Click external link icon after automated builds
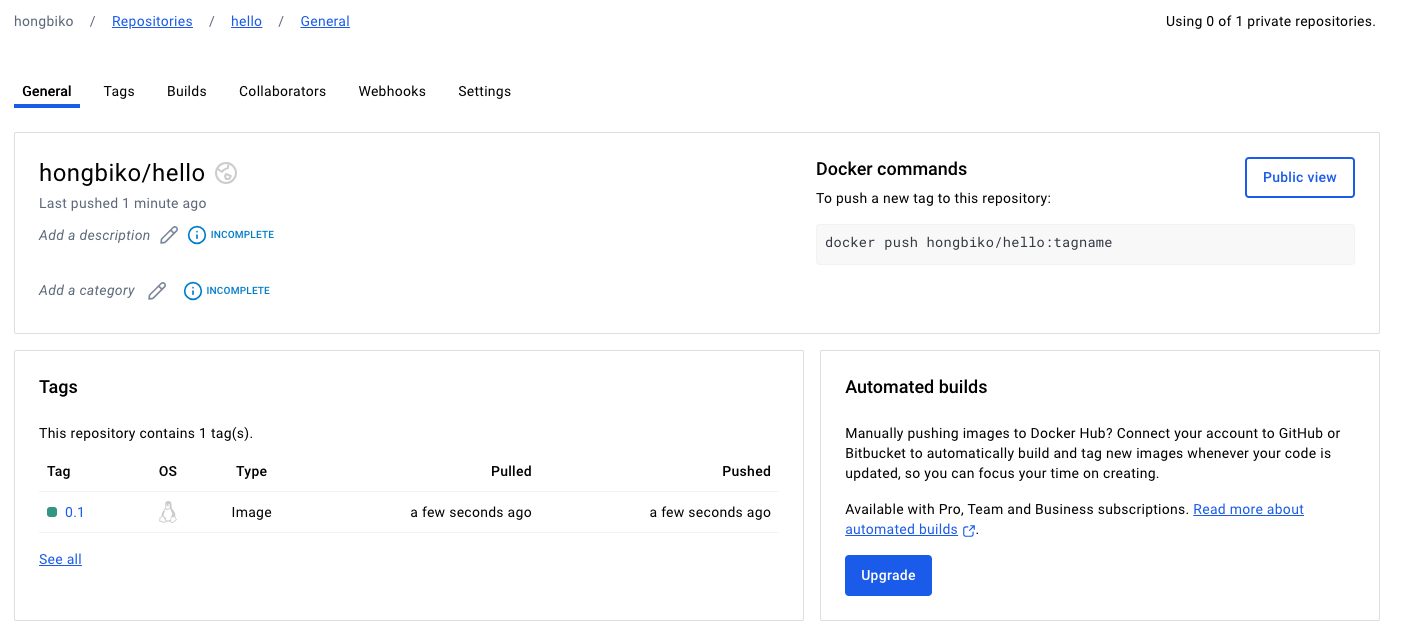 [969, 531]
